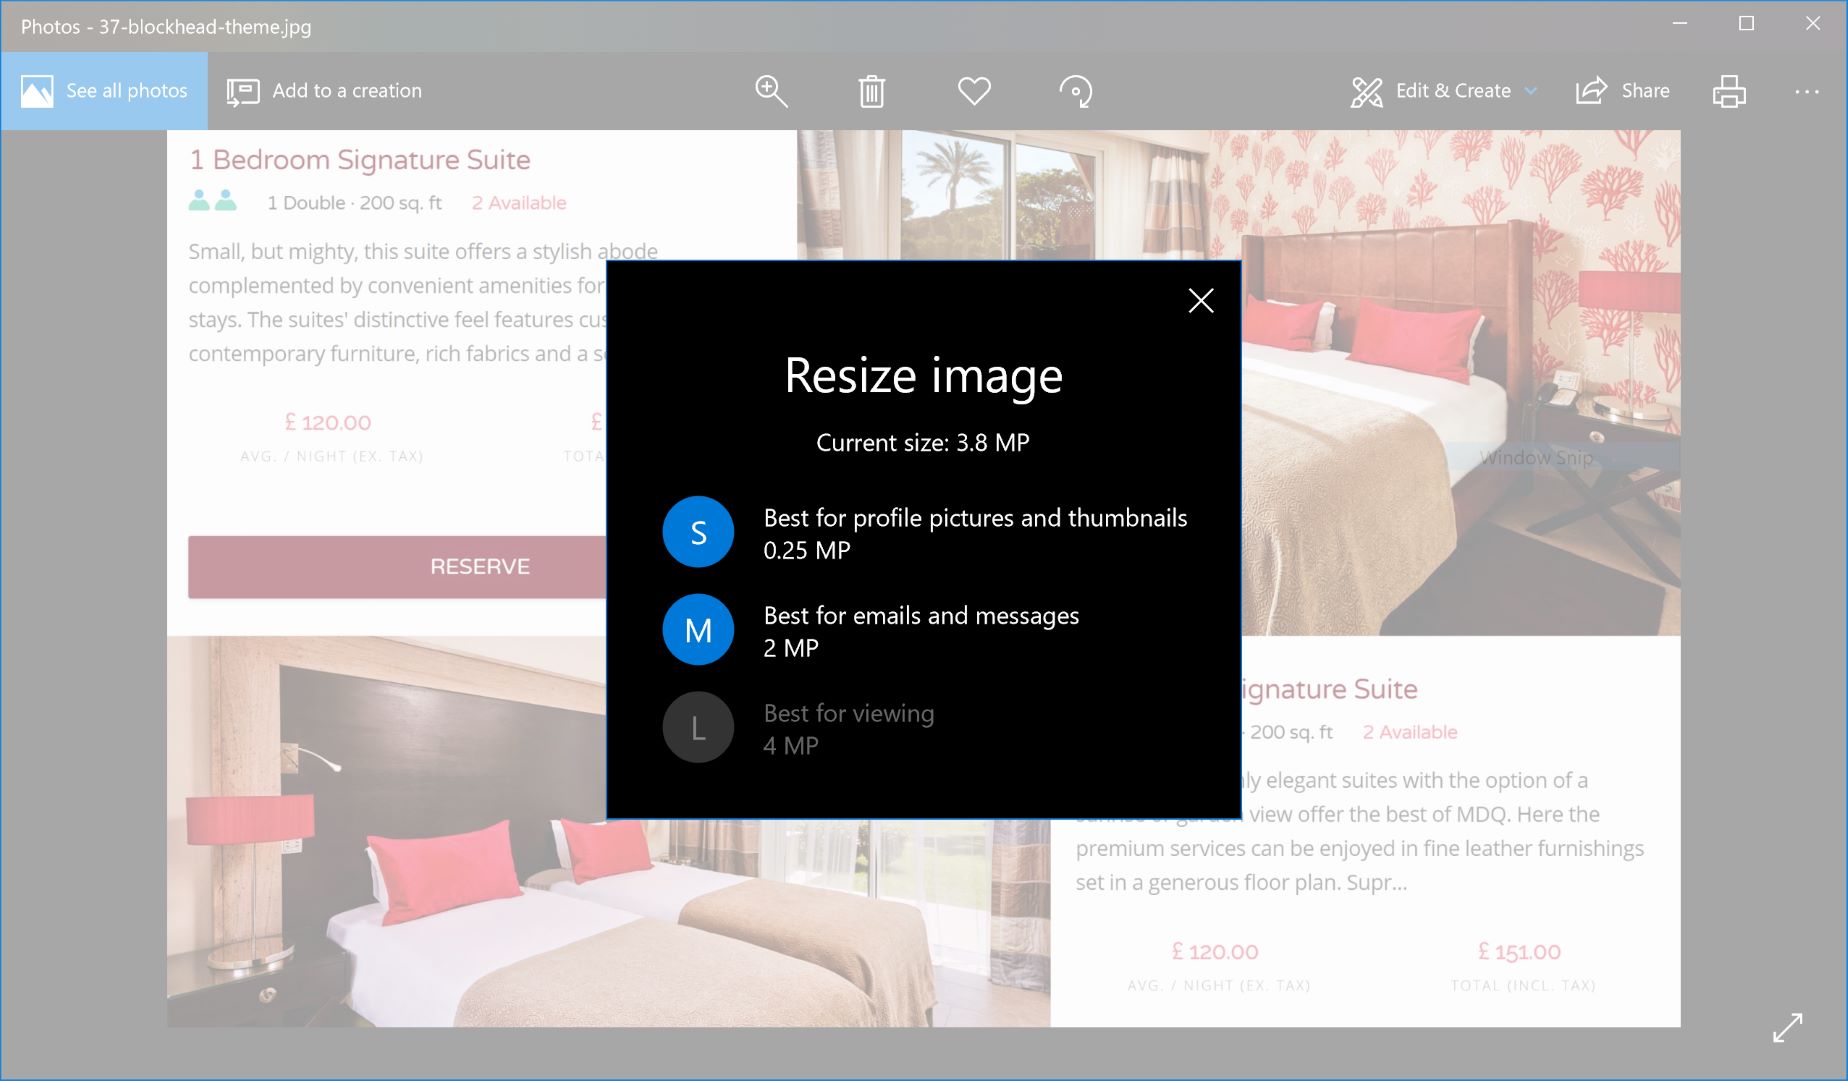Expand the Edit & Create dropdown chevron

(x=1531, y=91)
